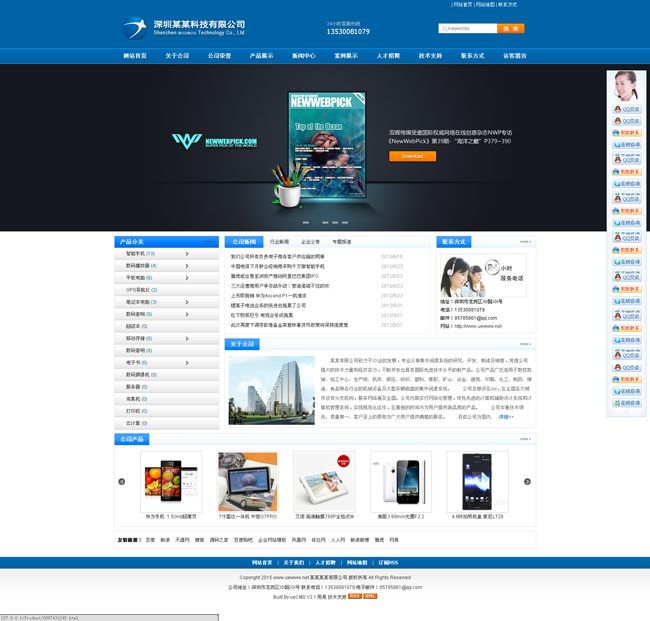Open 网站首页 in main navigation

tap(135, 56)
